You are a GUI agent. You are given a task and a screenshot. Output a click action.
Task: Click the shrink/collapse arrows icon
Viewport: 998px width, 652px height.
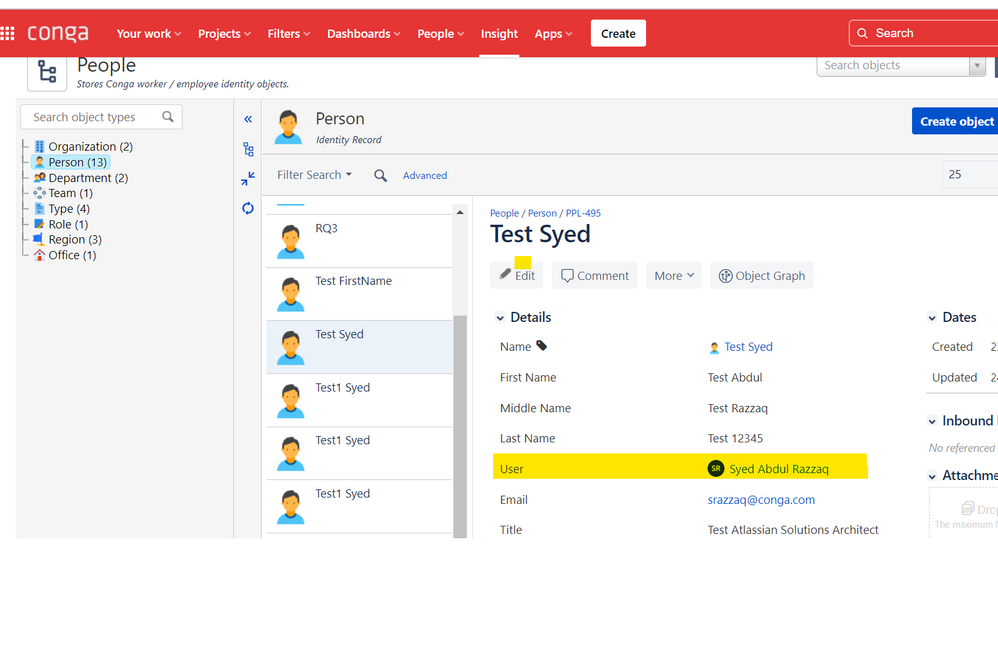[x=248, y=179]
